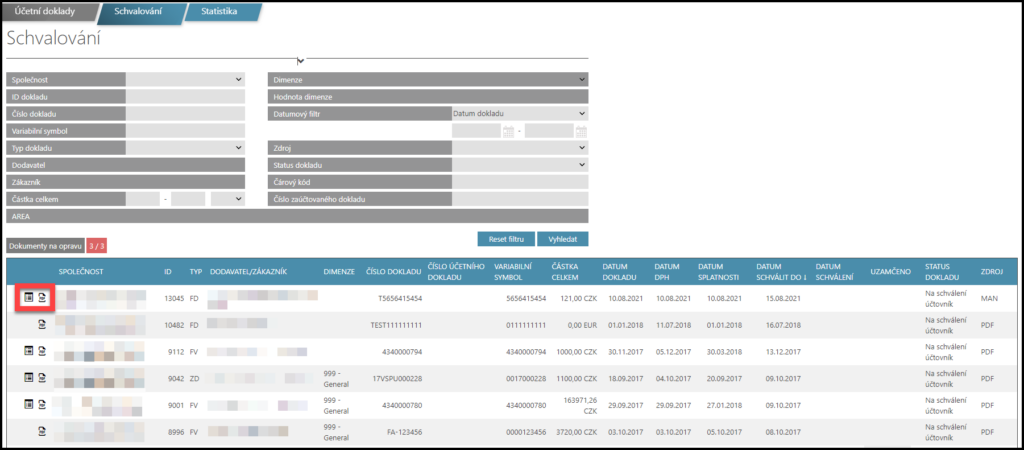Click the red 3 / 3 documents counter
Viewport: 1024px width, 450px height.
pyautogui.click(x=96, y=246)
